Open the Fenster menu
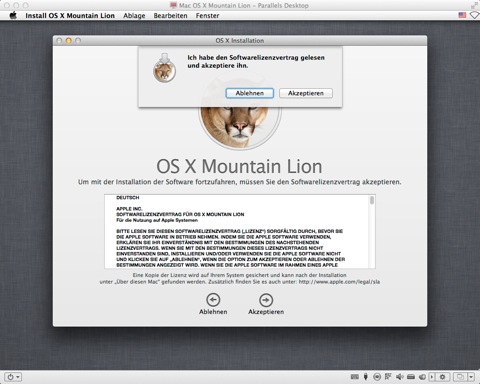Screen dimensions: 480x384 tap(207, 16)
